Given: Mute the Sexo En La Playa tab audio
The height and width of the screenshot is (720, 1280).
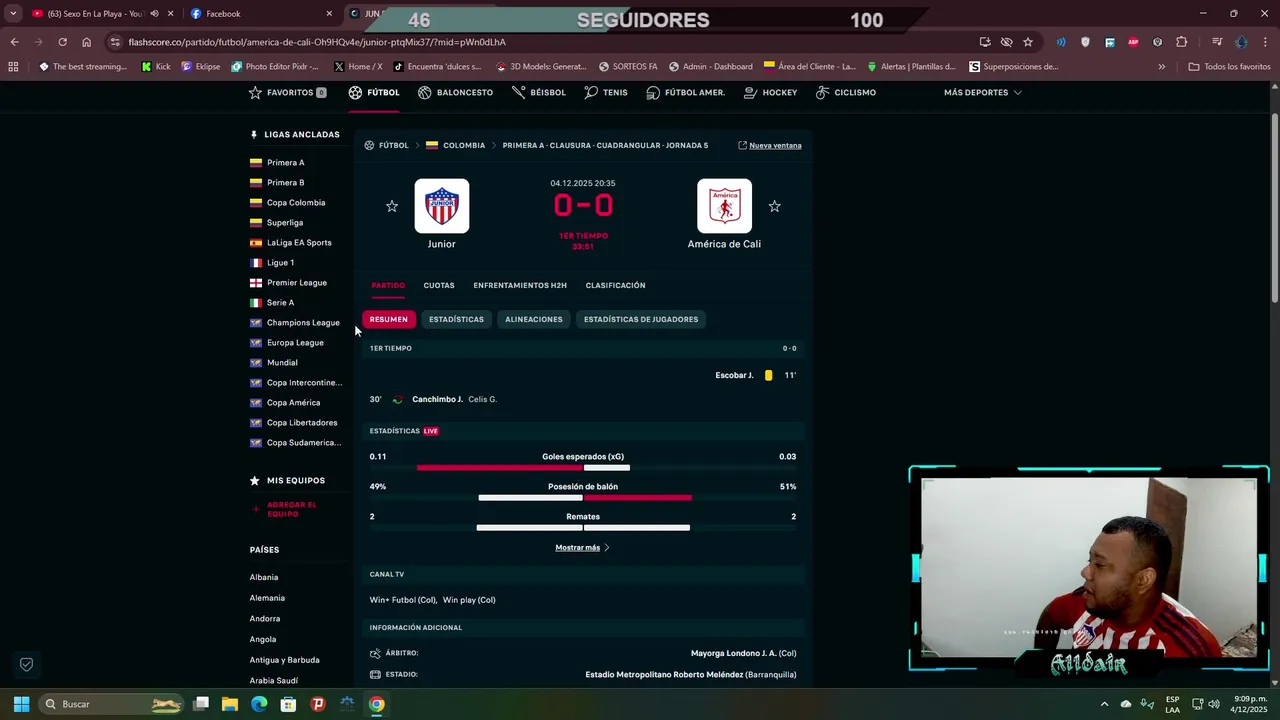Looking at the screenshot, I should point(154,14).
